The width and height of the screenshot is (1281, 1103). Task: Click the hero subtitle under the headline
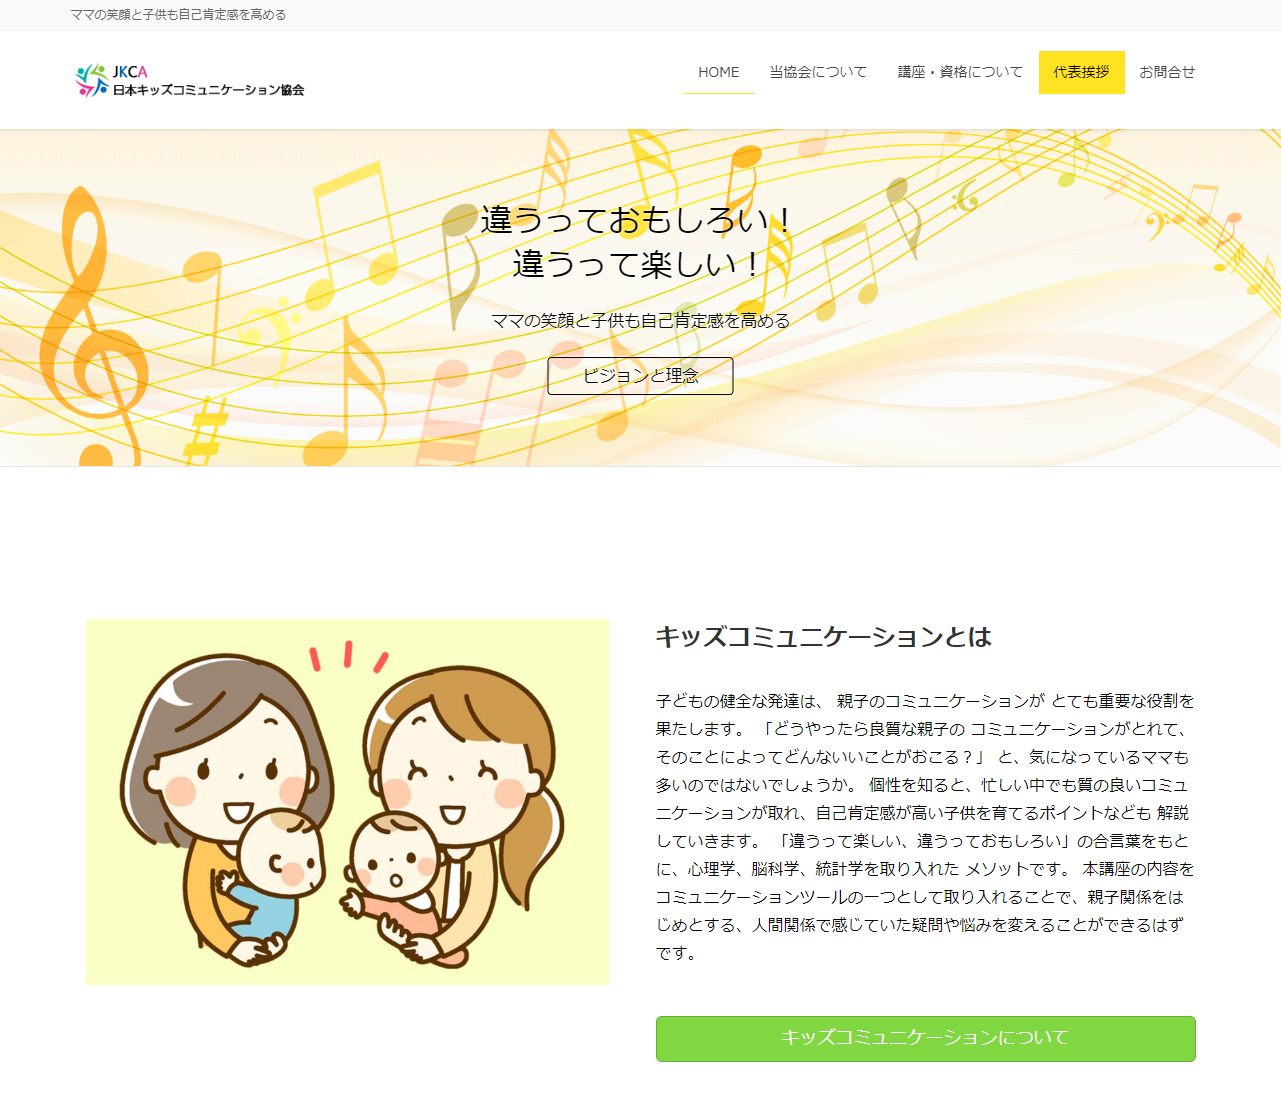pos(640,321)
